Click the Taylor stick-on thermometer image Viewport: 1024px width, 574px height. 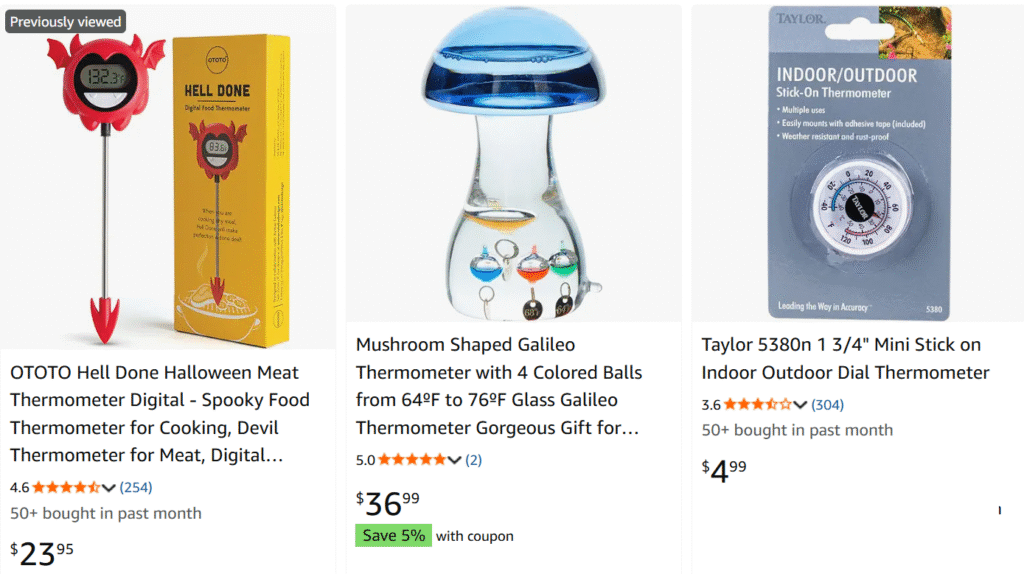pyautogui.click(x=859, y=165)
